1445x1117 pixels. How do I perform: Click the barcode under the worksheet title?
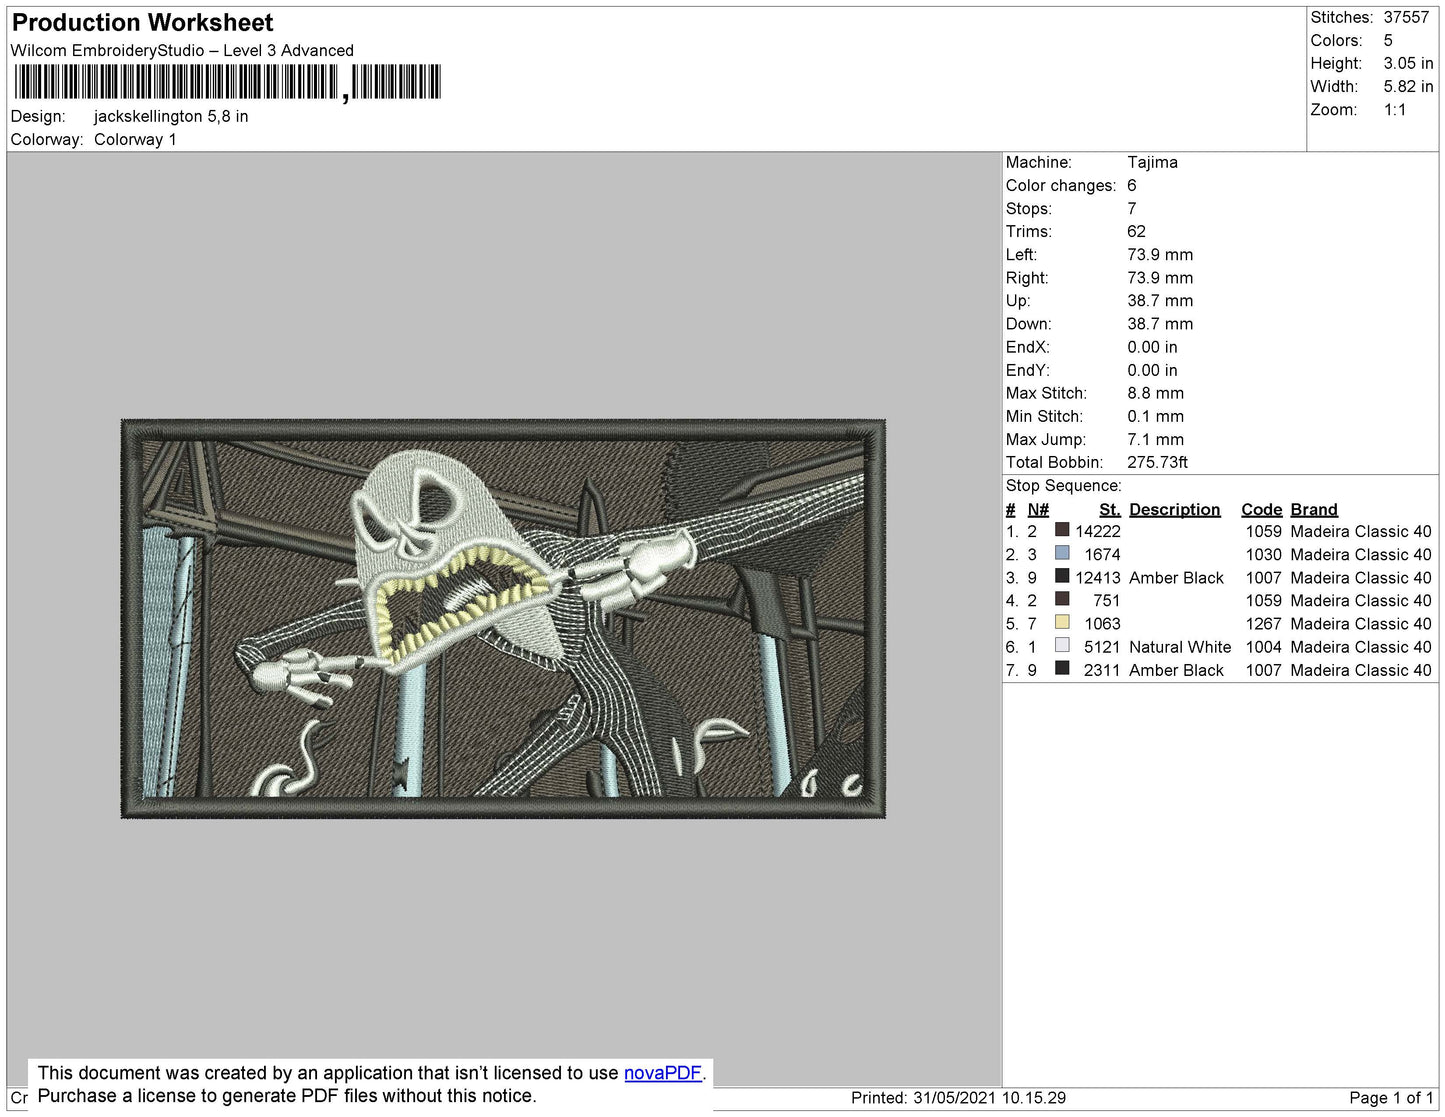click(227, 82)
